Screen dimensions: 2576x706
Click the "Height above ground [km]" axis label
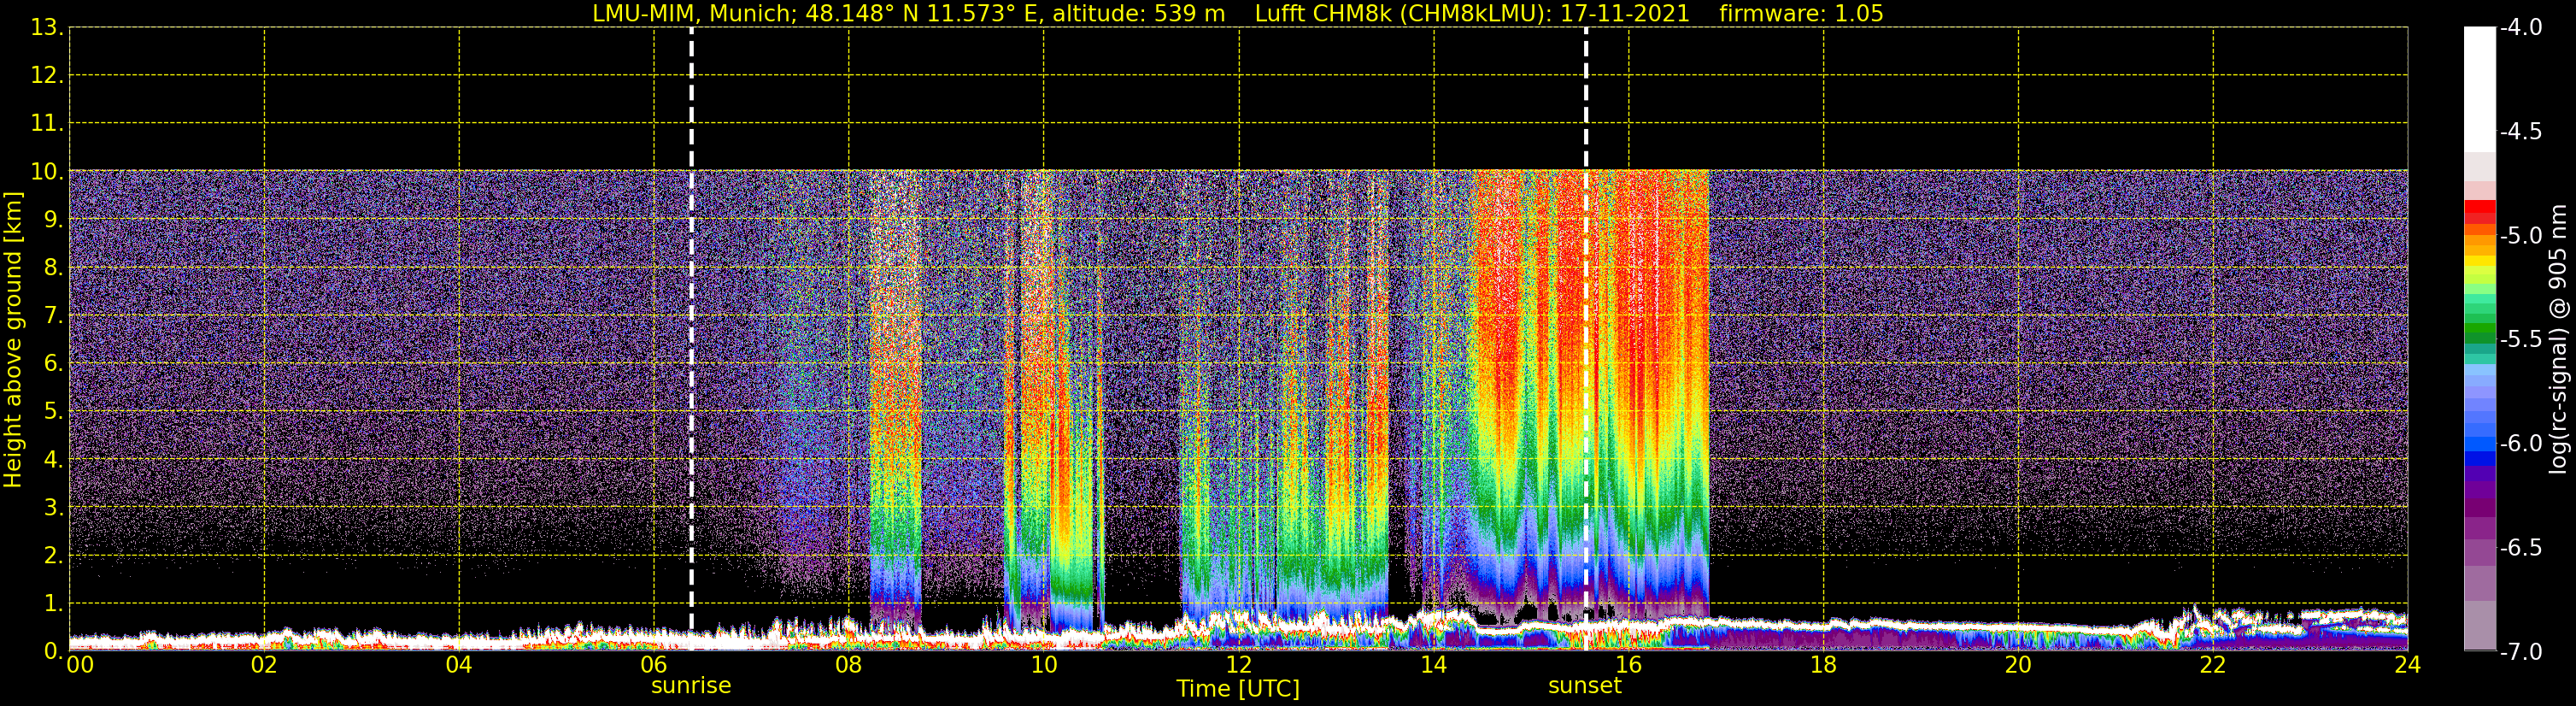click(x=13, y=340)
